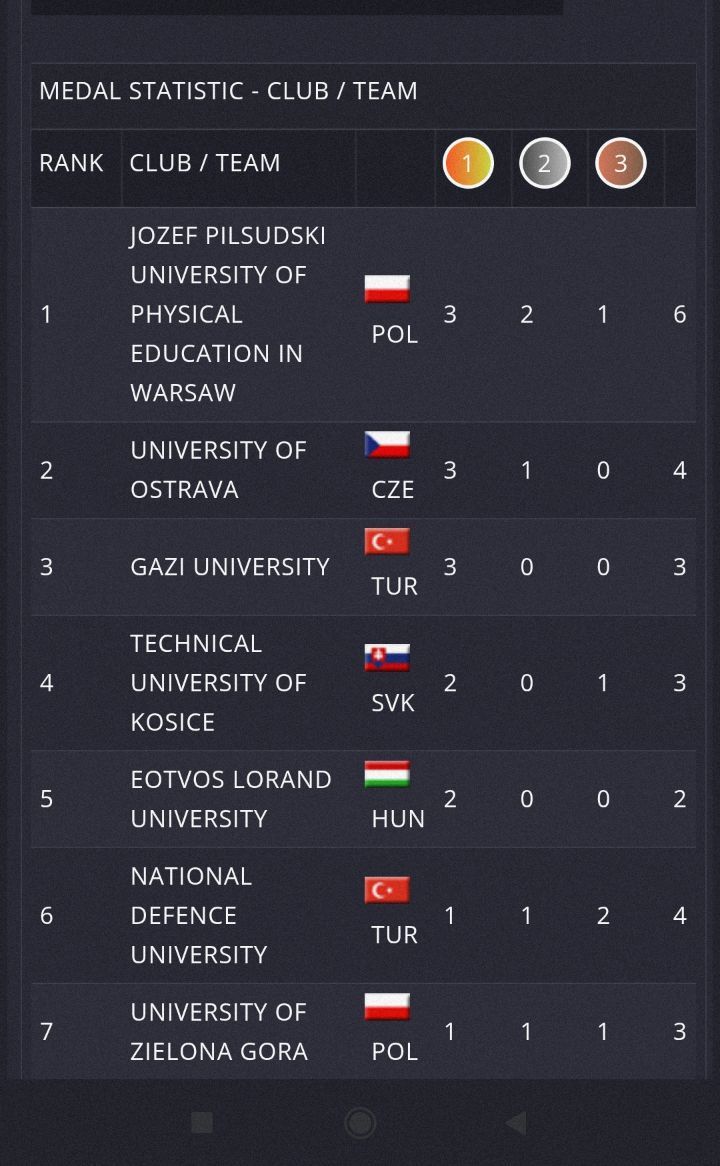Click the Slovak flag in the Kosice row

[387, 657]
